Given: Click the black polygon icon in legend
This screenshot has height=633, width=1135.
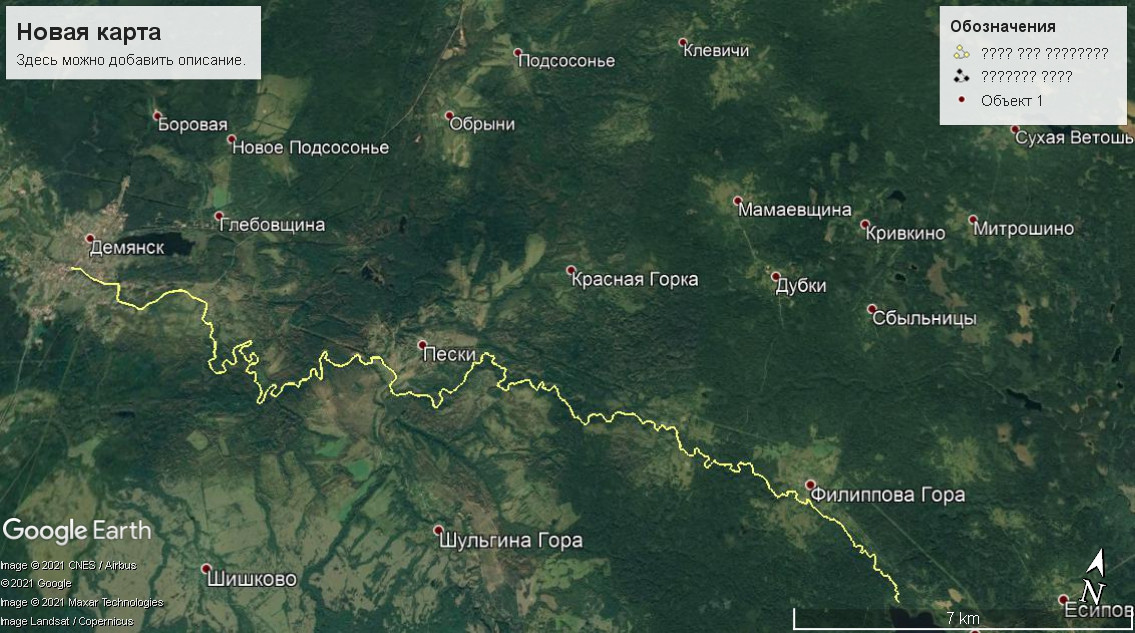Looking at the screenshot, I should [961, 75].
